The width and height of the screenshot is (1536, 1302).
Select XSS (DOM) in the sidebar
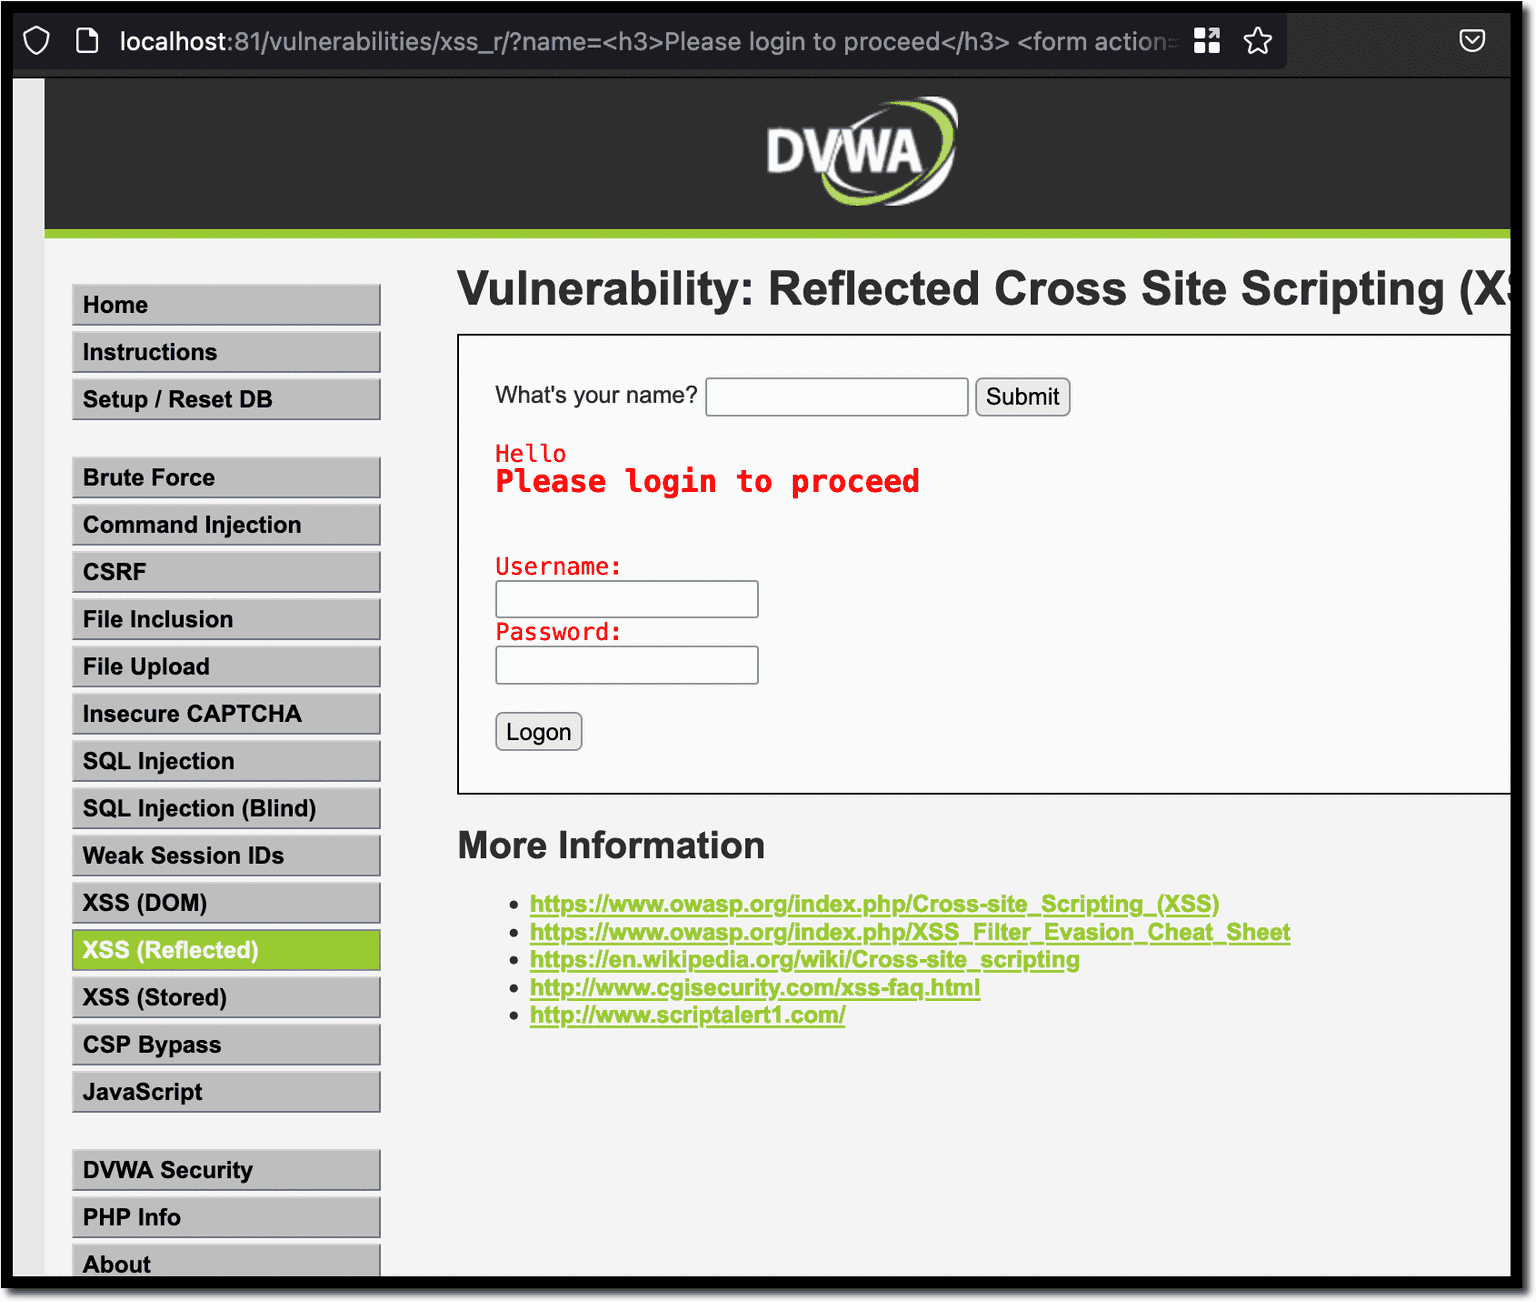pyautogui.click(x=225, y=902)
